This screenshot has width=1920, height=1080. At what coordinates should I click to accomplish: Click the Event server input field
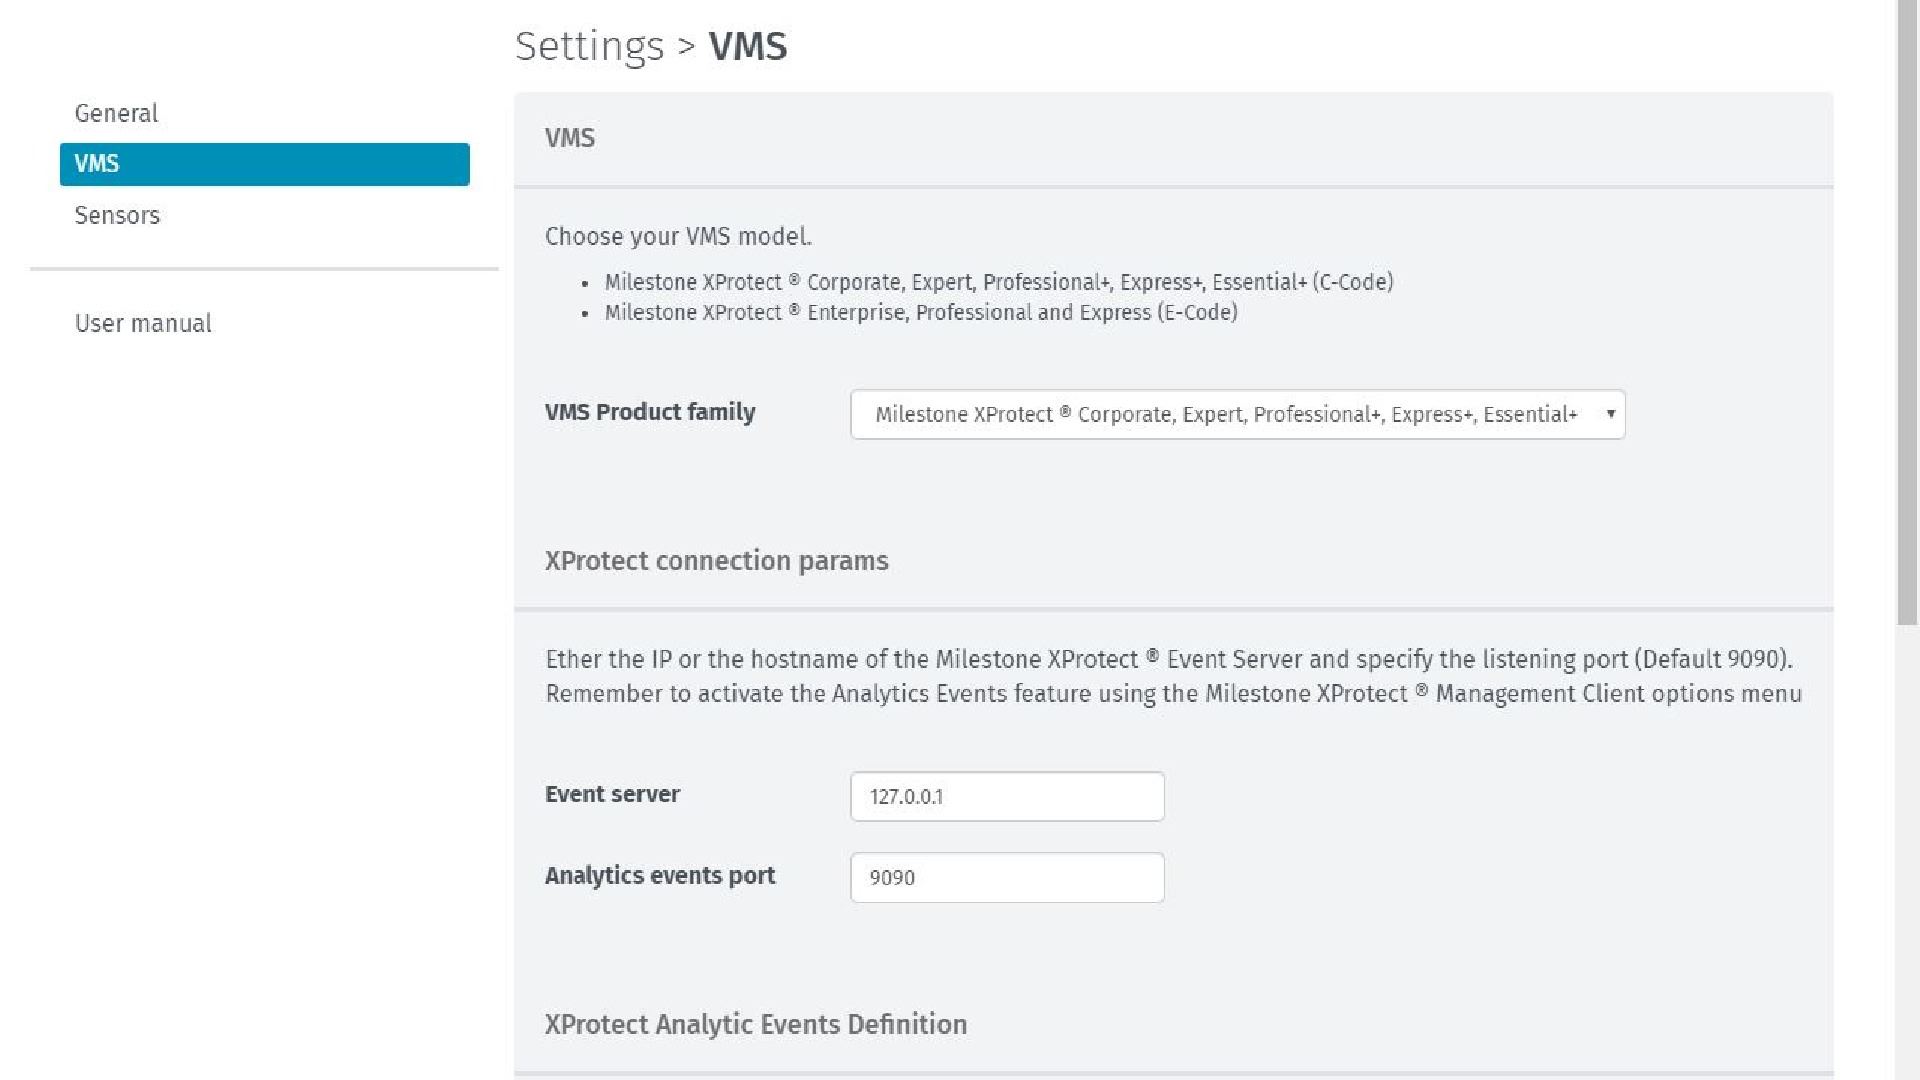[1007, 796]
